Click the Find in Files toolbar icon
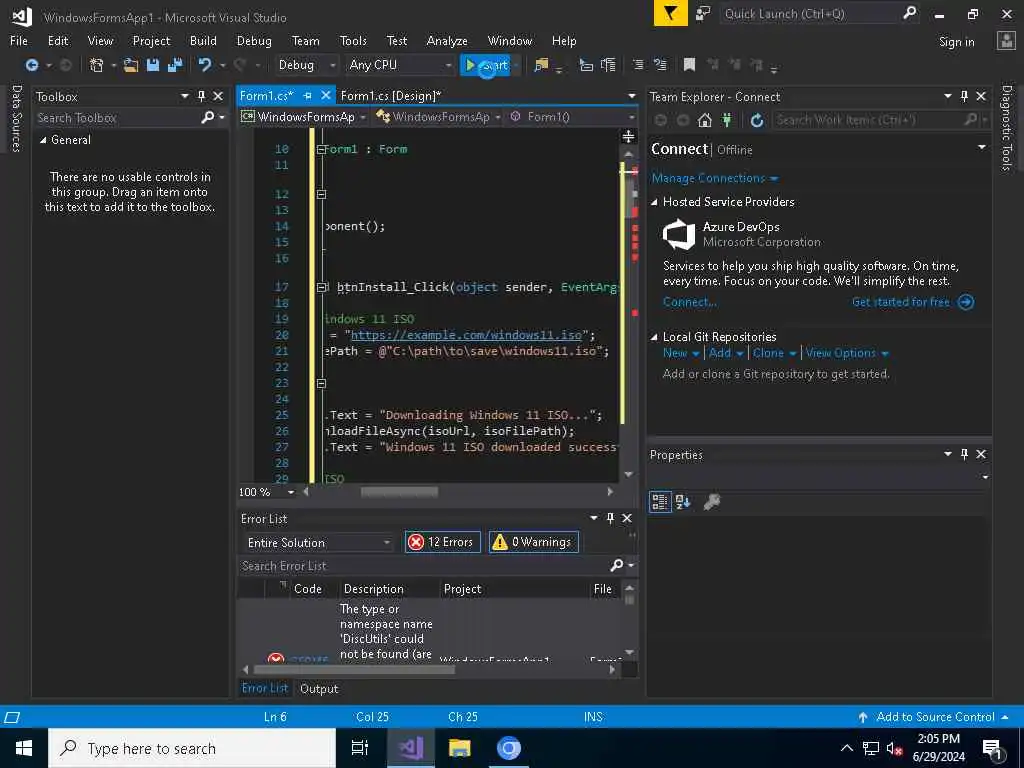1024x768 pixels. [x=541, y=65]
